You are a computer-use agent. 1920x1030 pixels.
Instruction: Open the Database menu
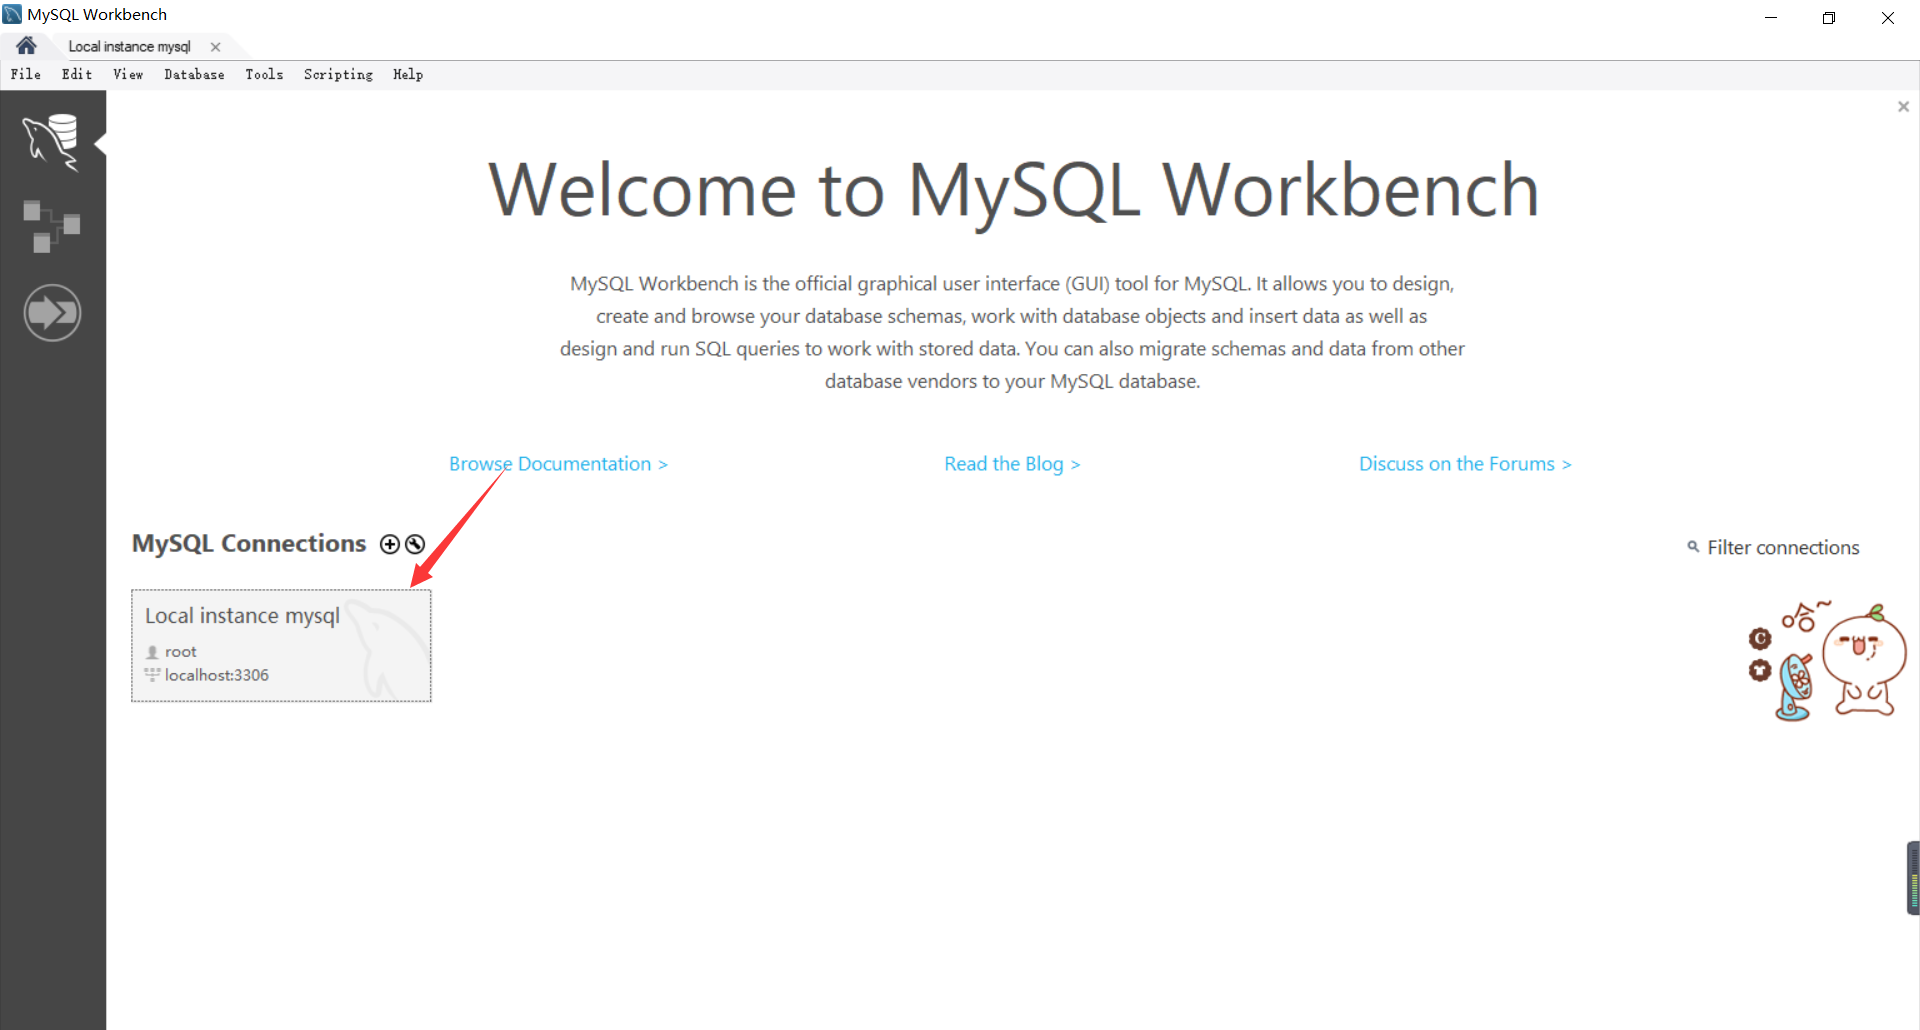coord(194,75)
